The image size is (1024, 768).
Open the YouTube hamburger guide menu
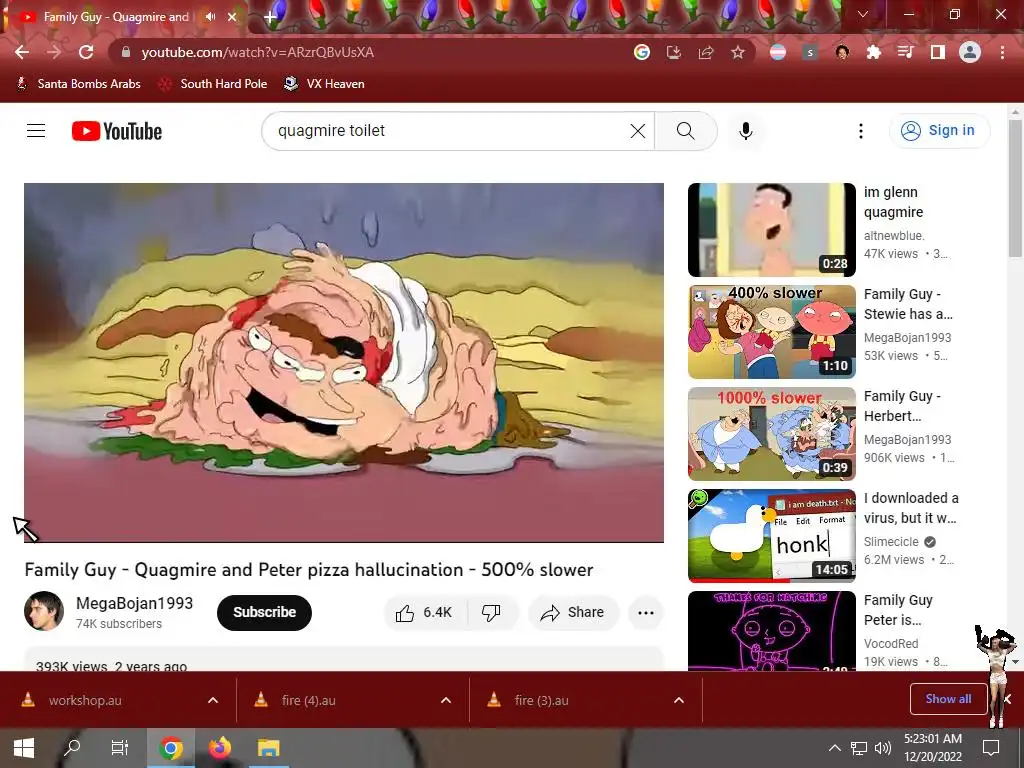click(36, 131)
